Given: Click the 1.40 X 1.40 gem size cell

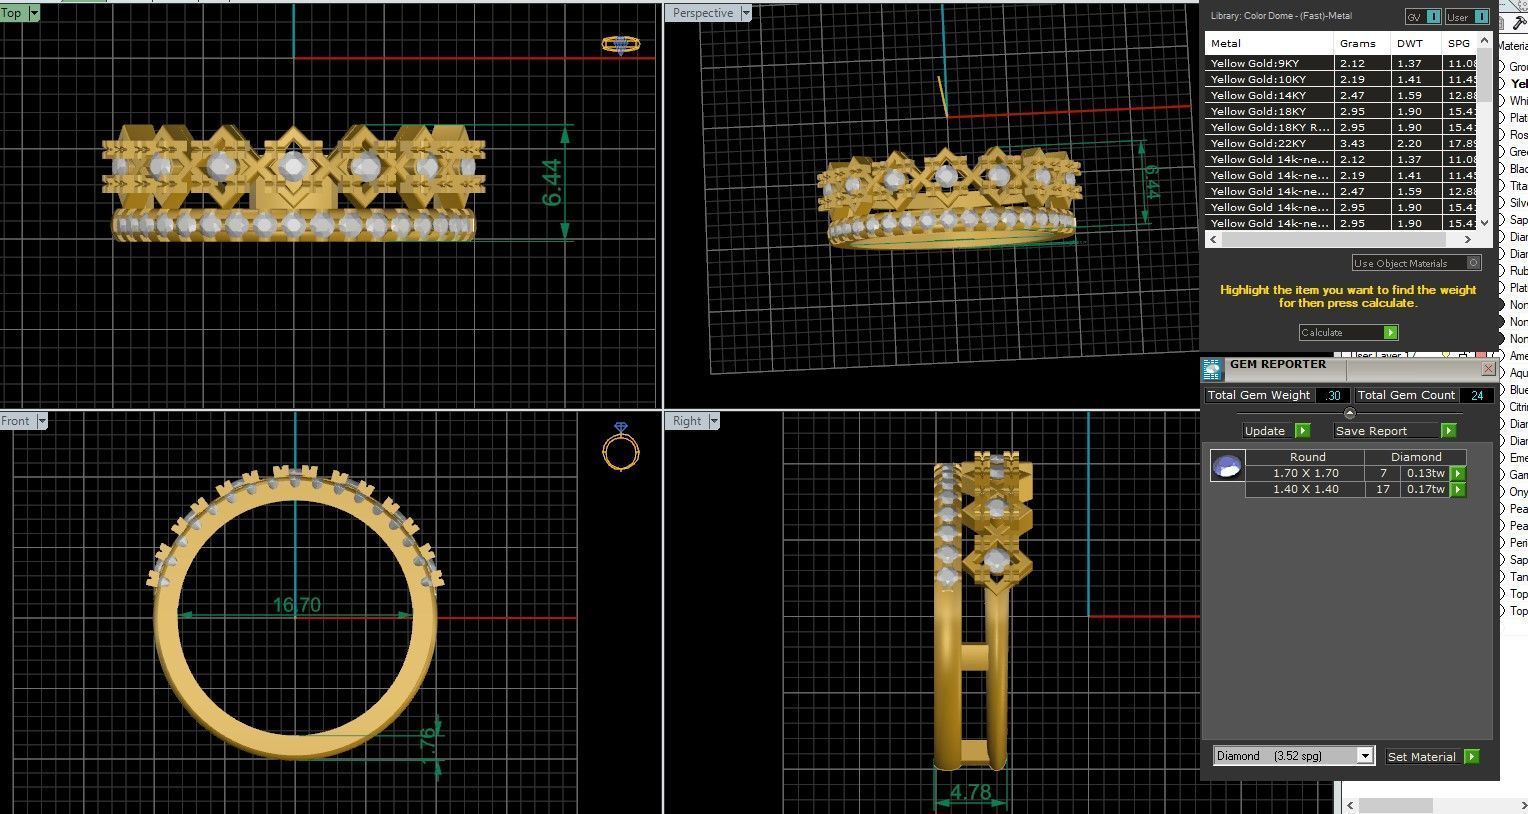Looking at the screenshot, I should [1305, 489].
